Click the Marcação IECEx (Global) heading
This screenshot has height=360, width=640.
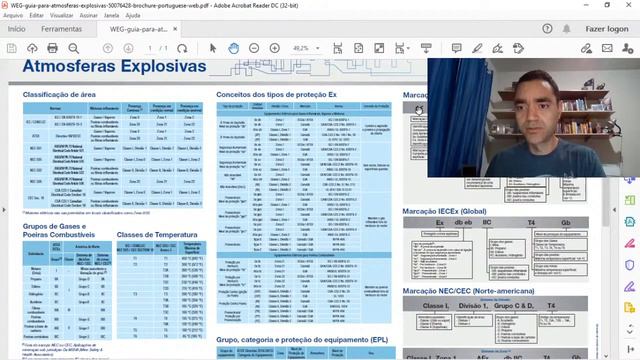coord(444,211)
